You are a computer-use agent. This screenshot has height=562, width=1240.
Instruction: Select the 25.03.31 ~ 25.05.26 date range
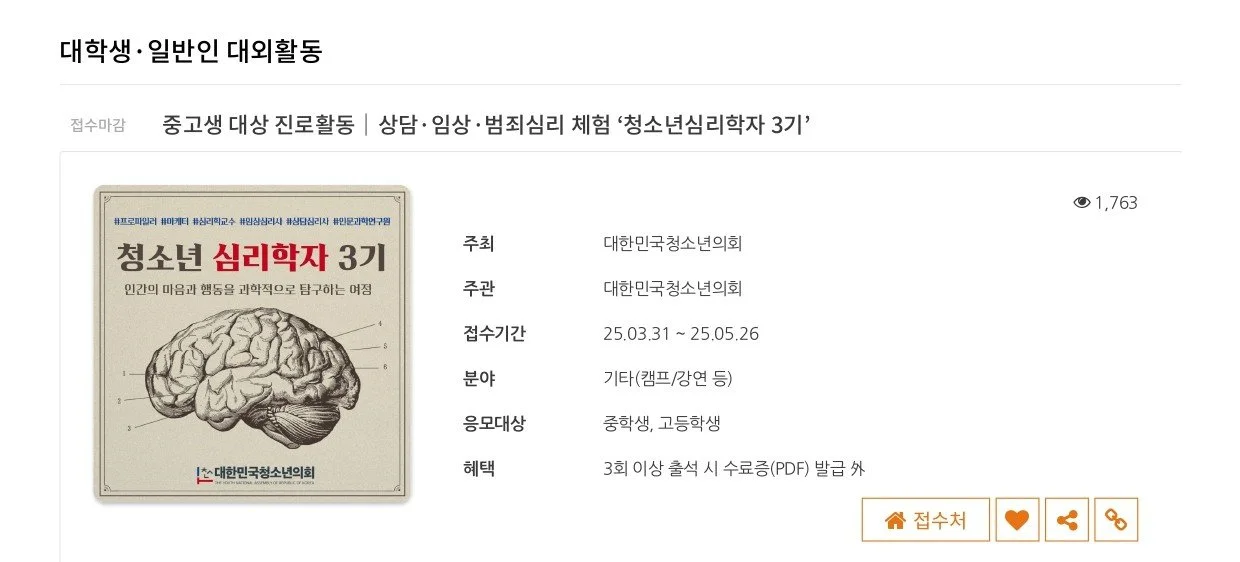click(681, 333)
